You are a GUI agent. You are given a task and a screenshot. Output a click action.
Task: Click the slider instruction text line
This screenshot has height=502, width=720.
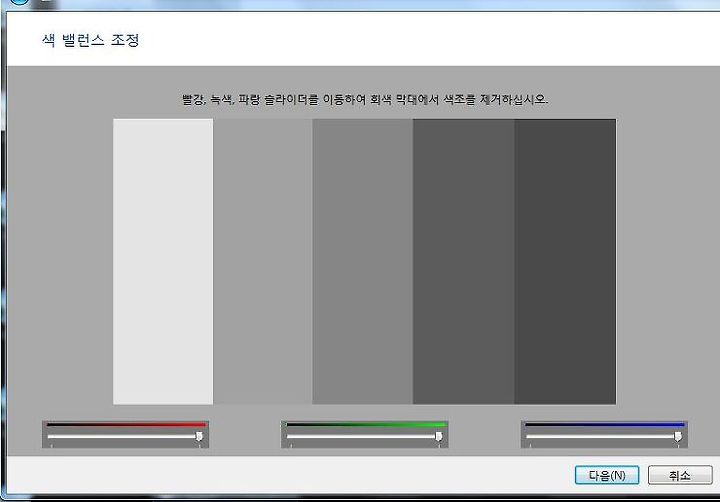(x=365, y=99)
